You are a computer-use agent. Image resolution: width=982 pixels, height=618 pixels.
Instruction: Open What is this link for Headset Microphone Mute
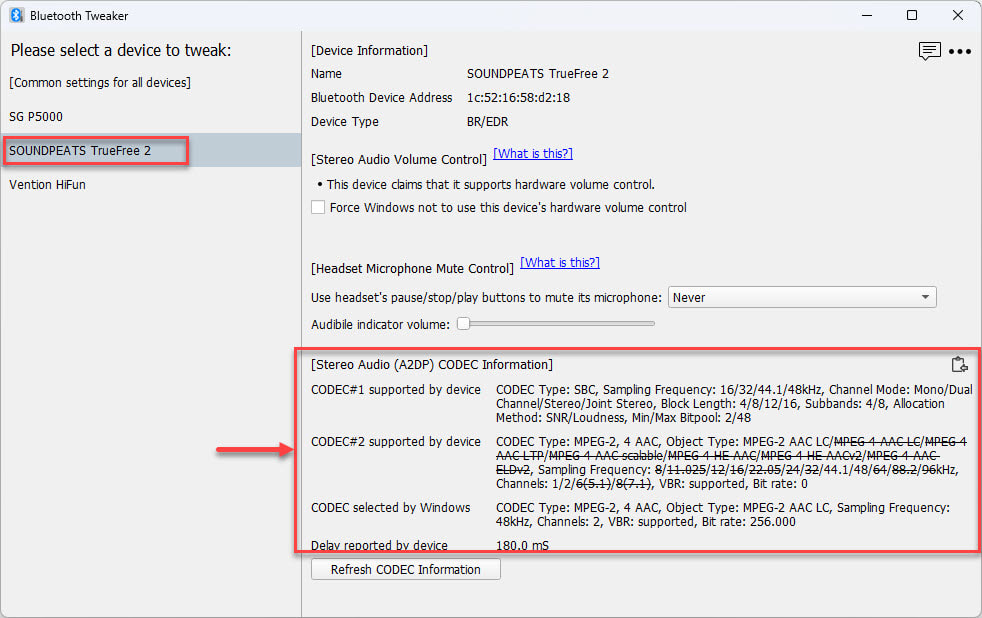tap(560, 262)
